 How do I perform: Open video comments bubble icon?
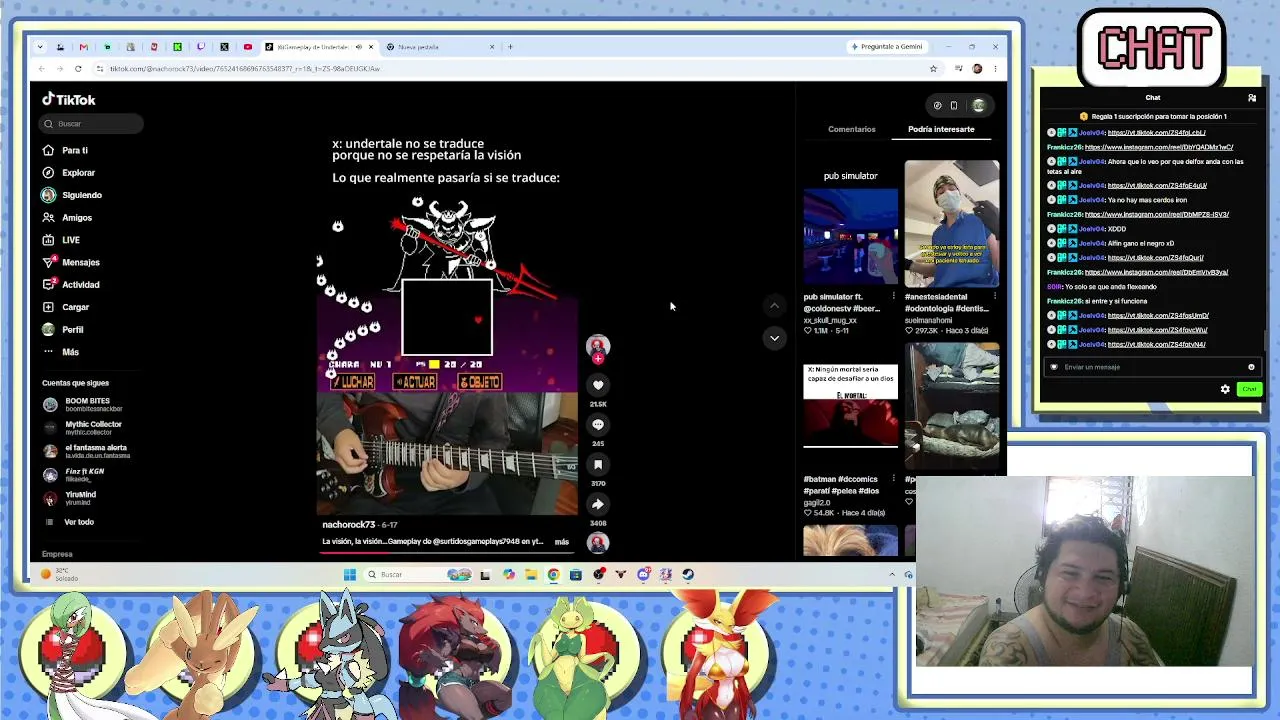pos(598,424)
